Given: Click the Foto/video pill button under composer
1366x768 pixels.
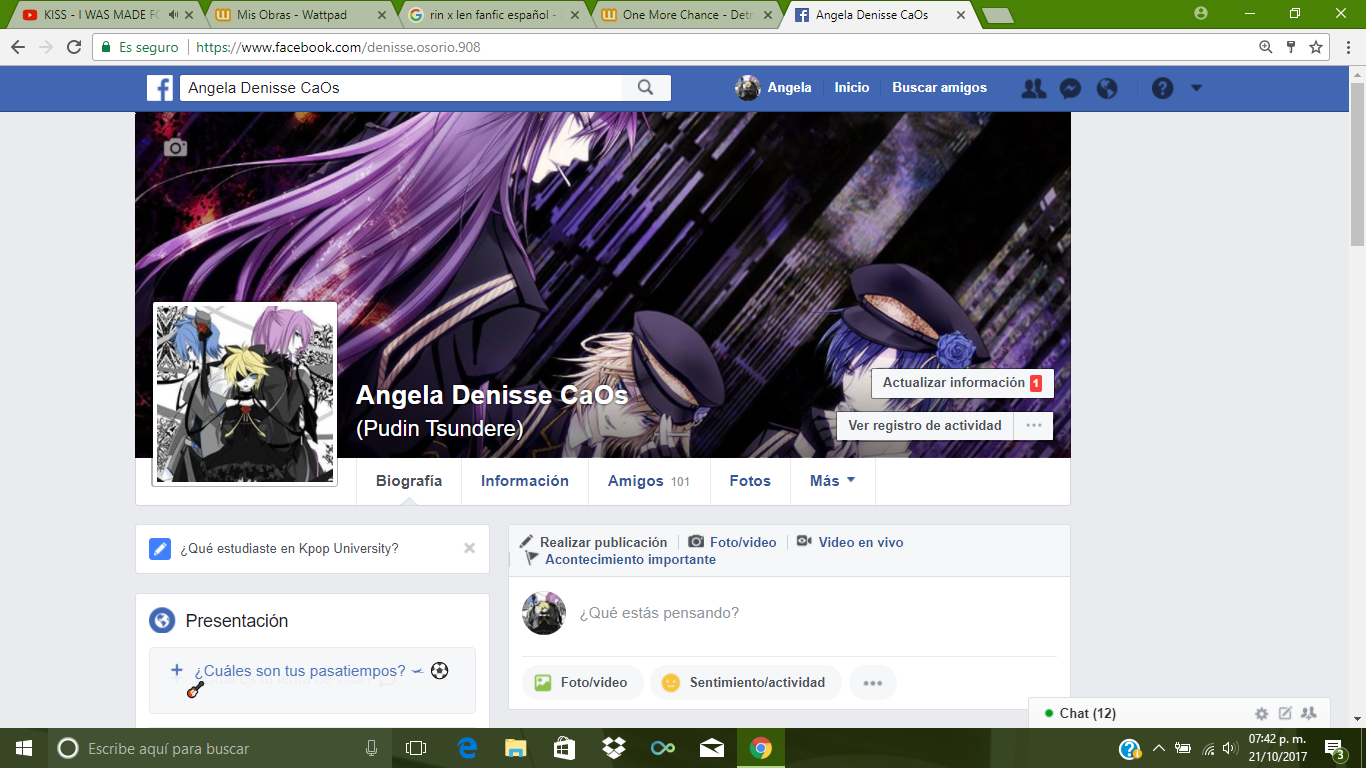Looking at the screenshot, I should (582, 683).
